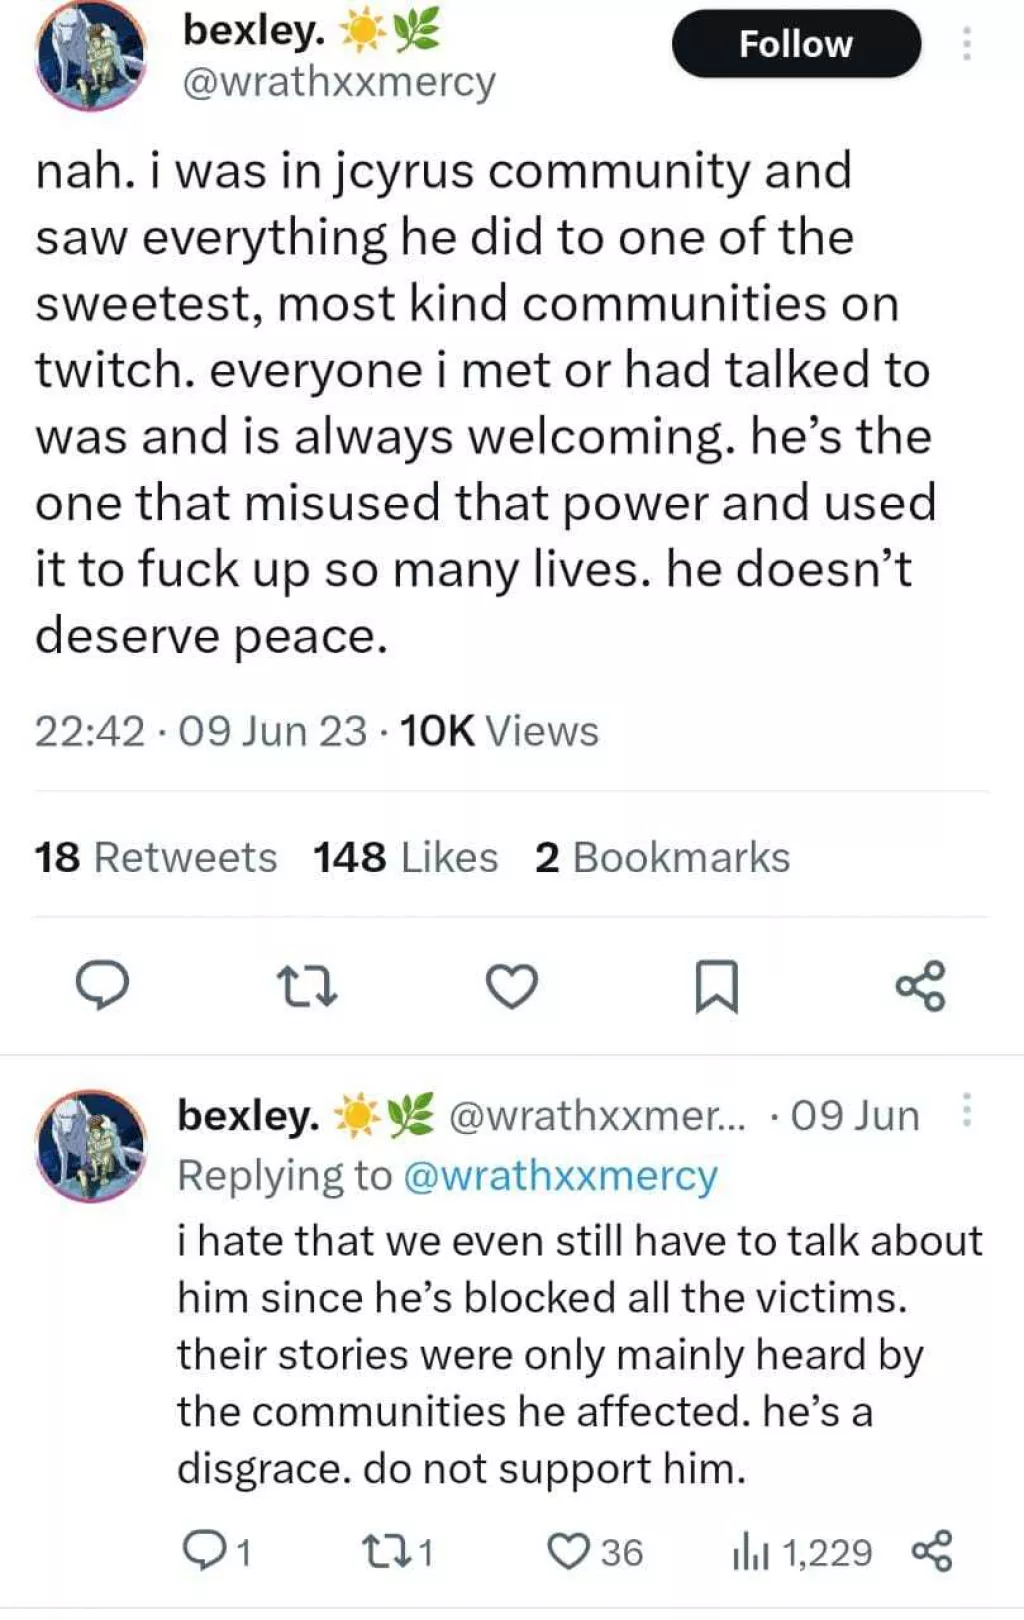Open the 18 Retweets list

pyautogui.click(x=154, y=857)
